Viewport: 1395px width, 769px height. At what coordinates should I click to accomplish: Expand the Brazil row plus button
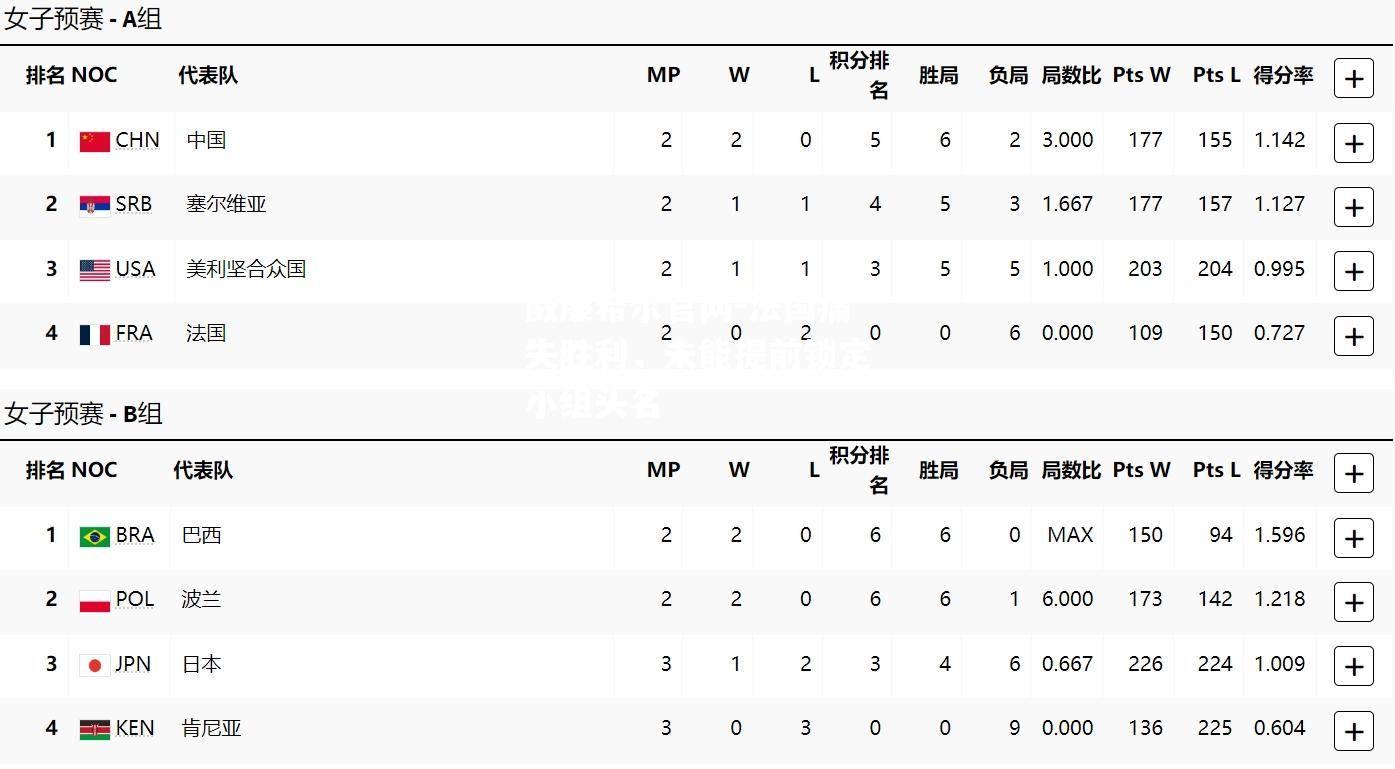(1353, 538)
